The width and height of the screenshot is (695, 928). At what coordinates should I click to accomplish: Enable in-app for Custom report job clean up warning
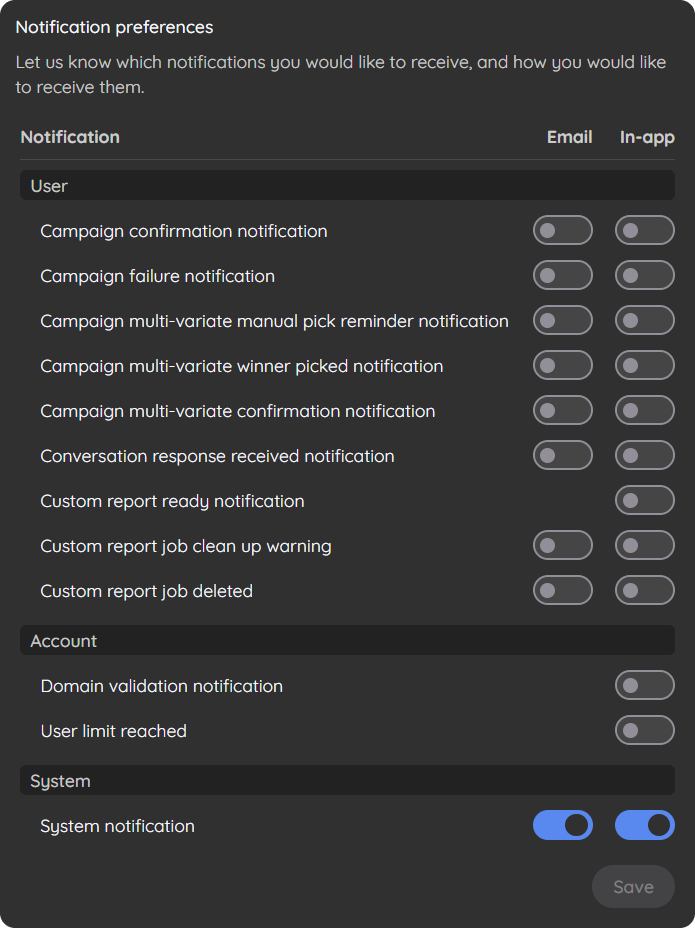point(645,545)
